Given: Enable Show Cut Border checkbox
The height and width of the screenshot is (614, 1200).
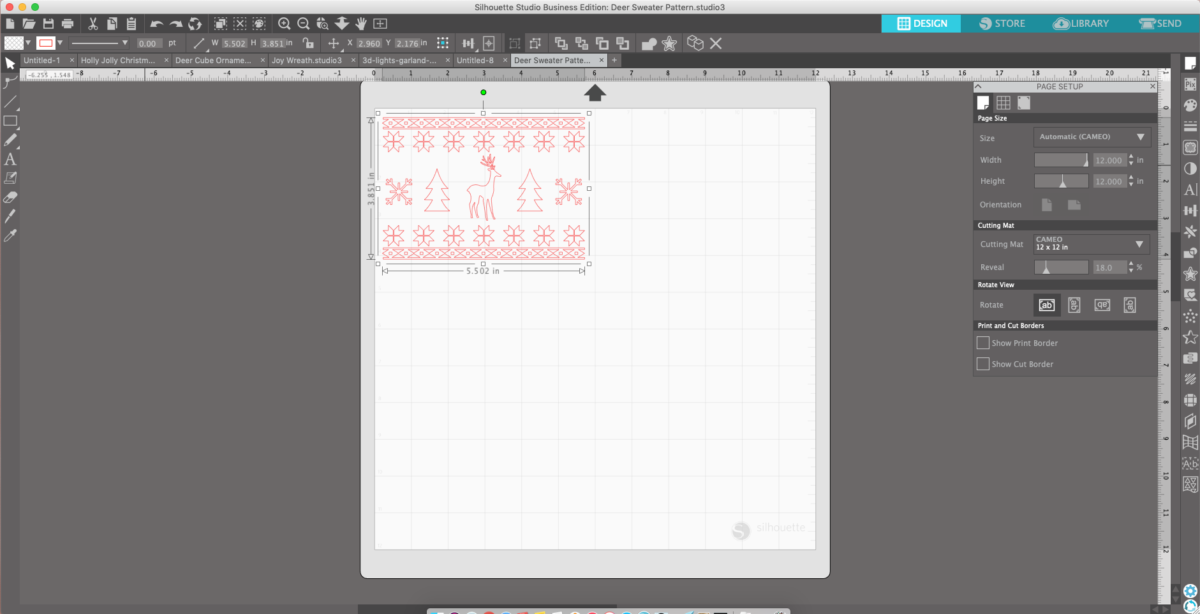Looking at the screenshot, I should pyautogui.click(x=982, y=364).
